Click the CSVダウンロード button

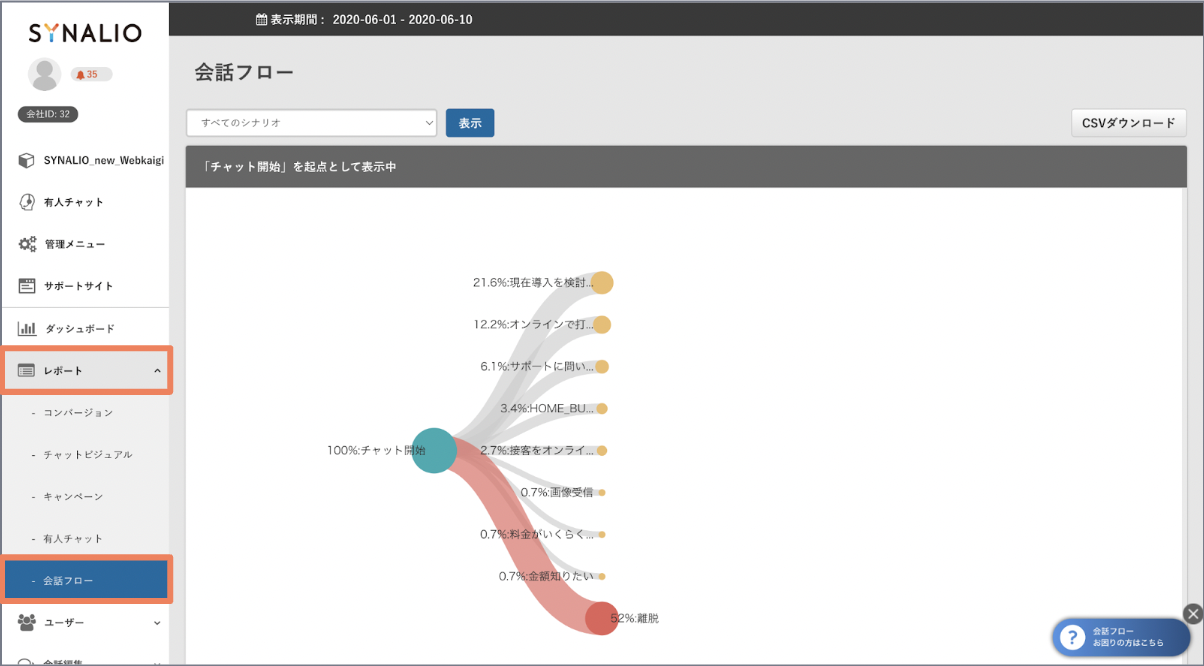point(1128,123)
